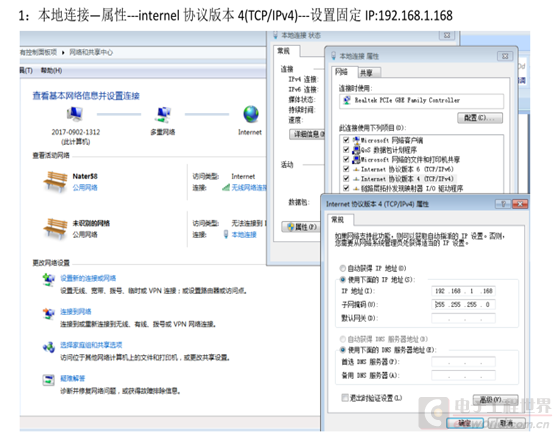Click the Configure (C) button for Realtek adapter
This screenshot has height=436, width=558.
tap(480, 118)
